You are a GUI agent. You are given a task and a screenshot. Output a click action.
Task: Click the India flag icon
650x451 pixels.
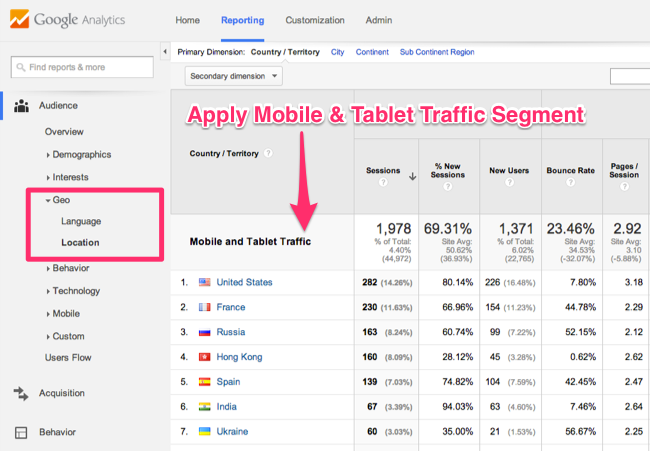point(204,407)
